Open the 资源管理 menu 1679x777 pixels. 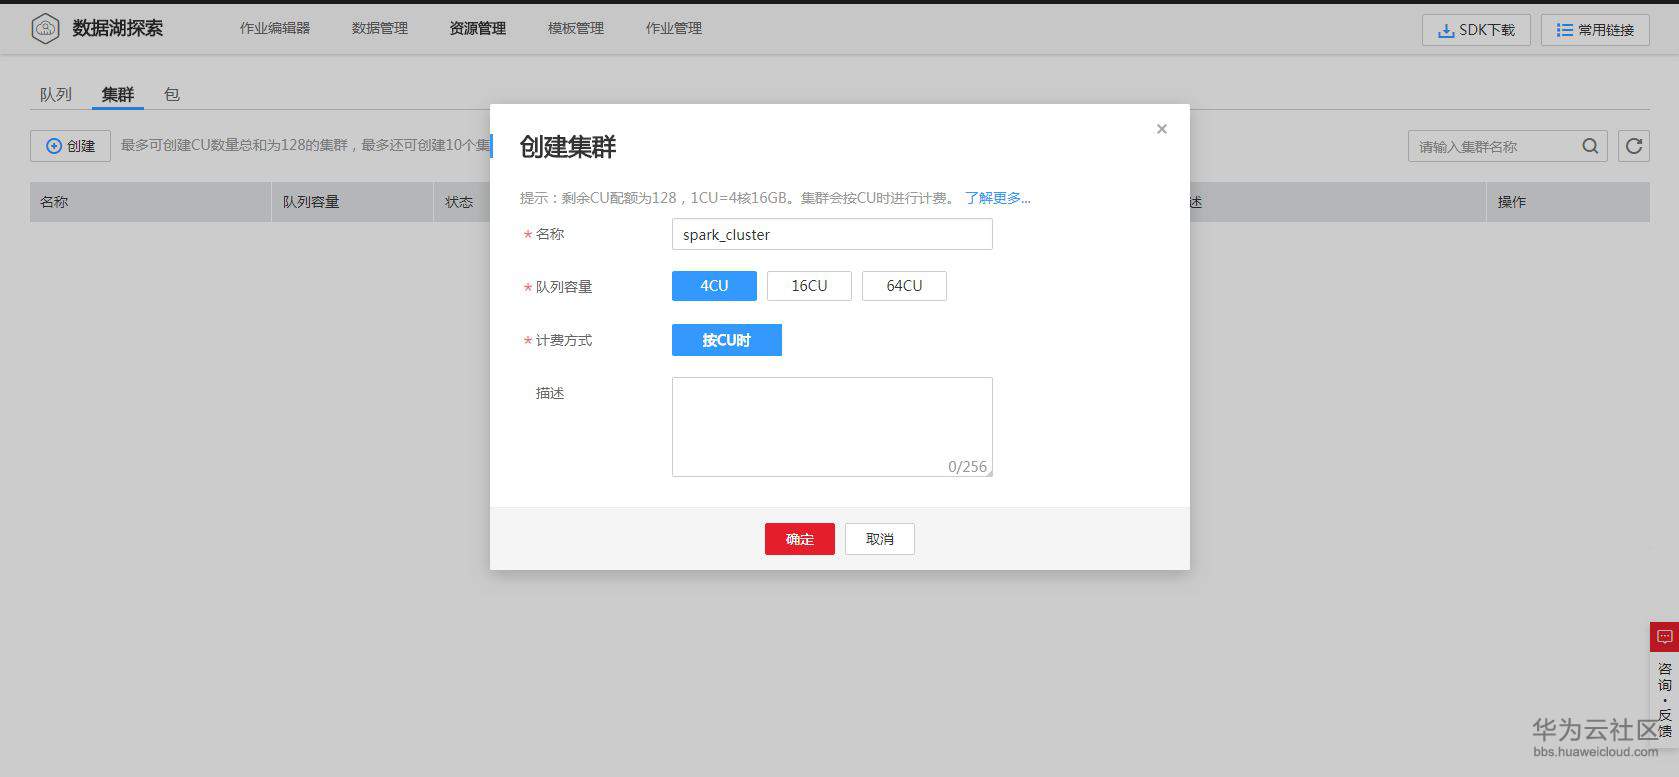pos(478,28)
